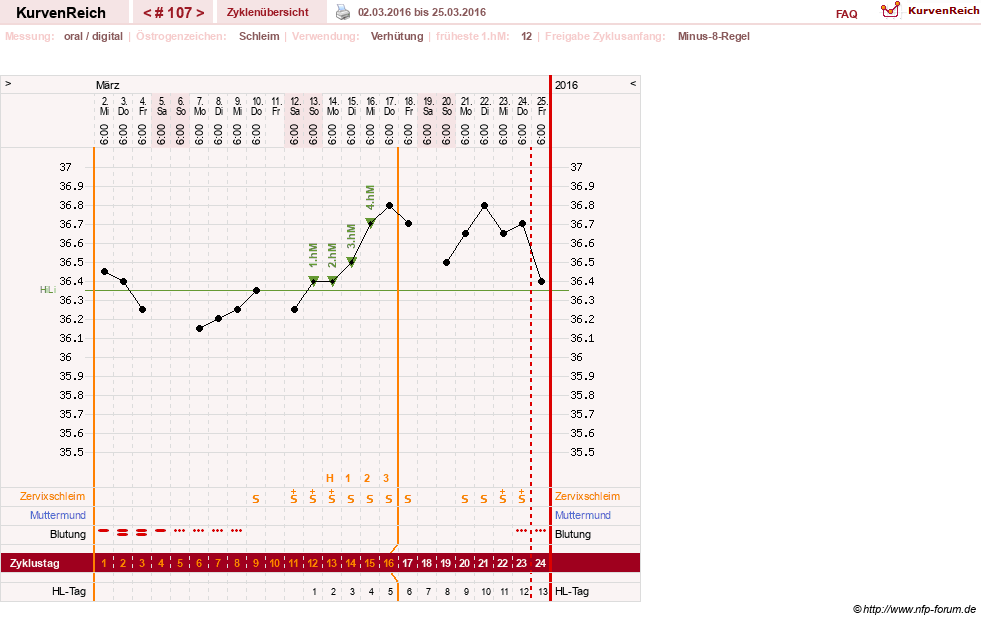Go to previous cycle with left arrow
Viewport: 981px width, 621px height.
(147, 13)
